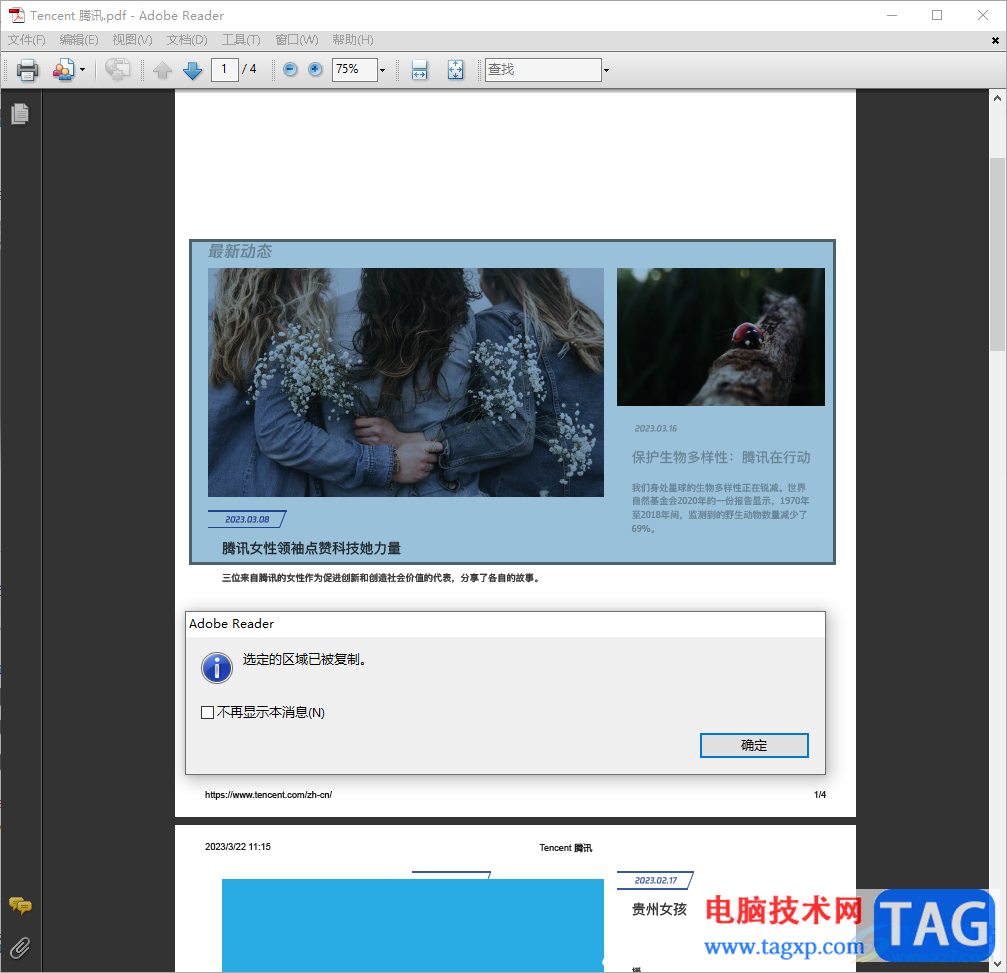This screenshot has height=973, width=1007.
Task: Click the message text 选定的区域已被复制。
Action: coord(304,660)
